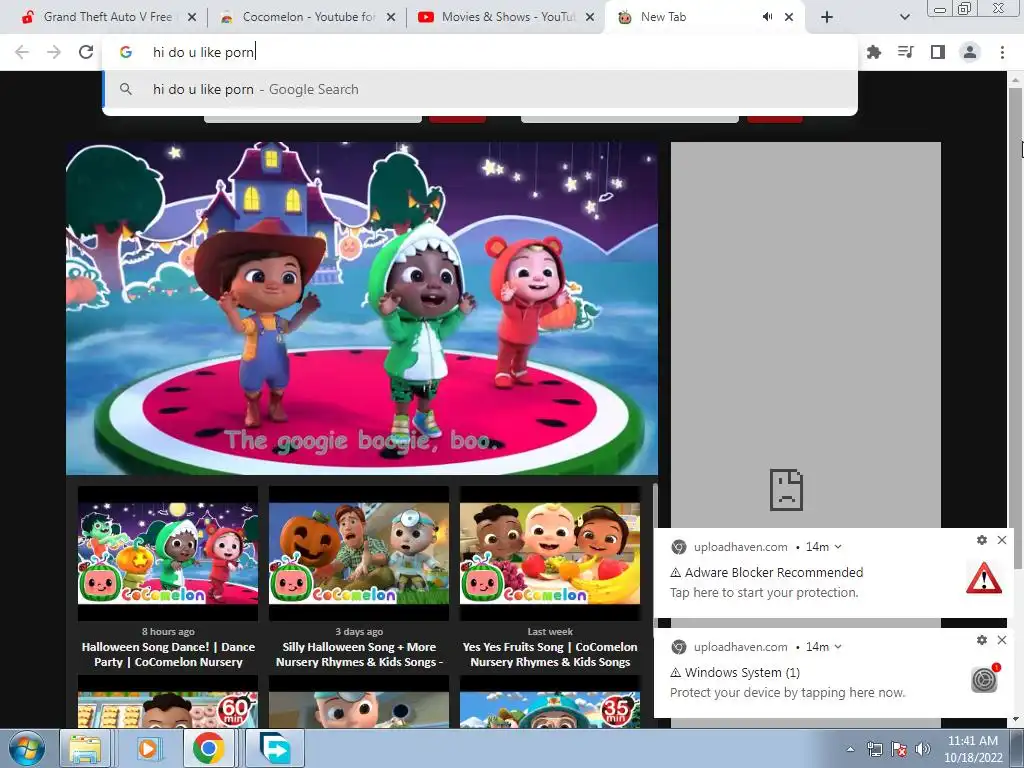Screen dimensions: 1024x768
Task: Switch to Cocomelon - Youtube tab
Action: (x=307, y=17)
